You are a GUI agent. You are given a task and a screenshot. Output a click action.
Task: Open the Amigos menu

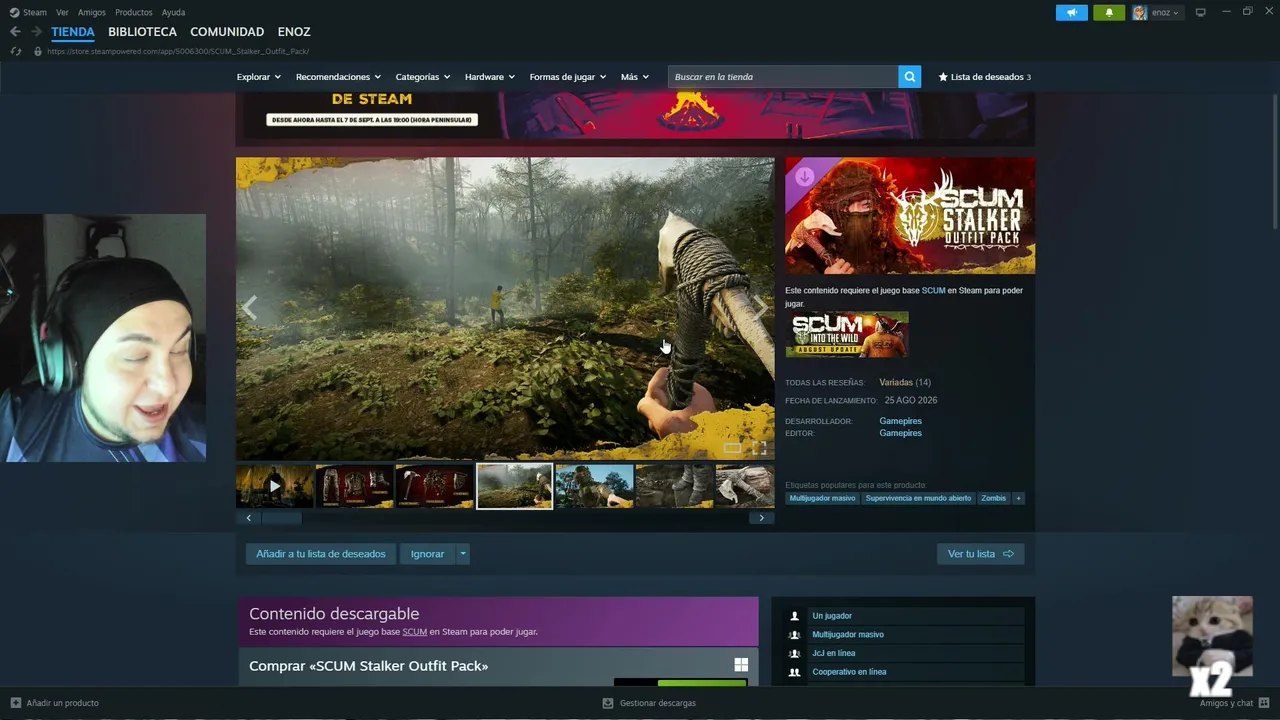pos(92,12)
